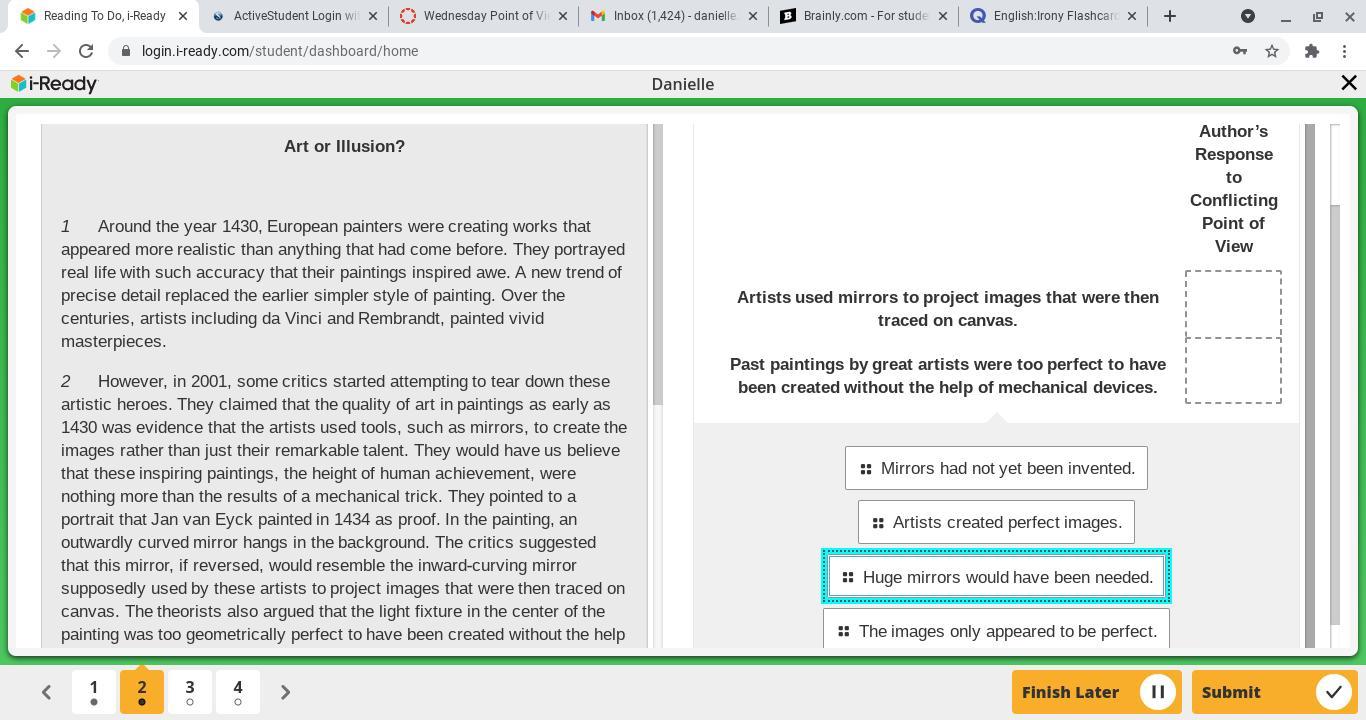Switch to the Wednesday Point of View tab
This screenshot has height=720, width=1366.
[x=485, y=16]
